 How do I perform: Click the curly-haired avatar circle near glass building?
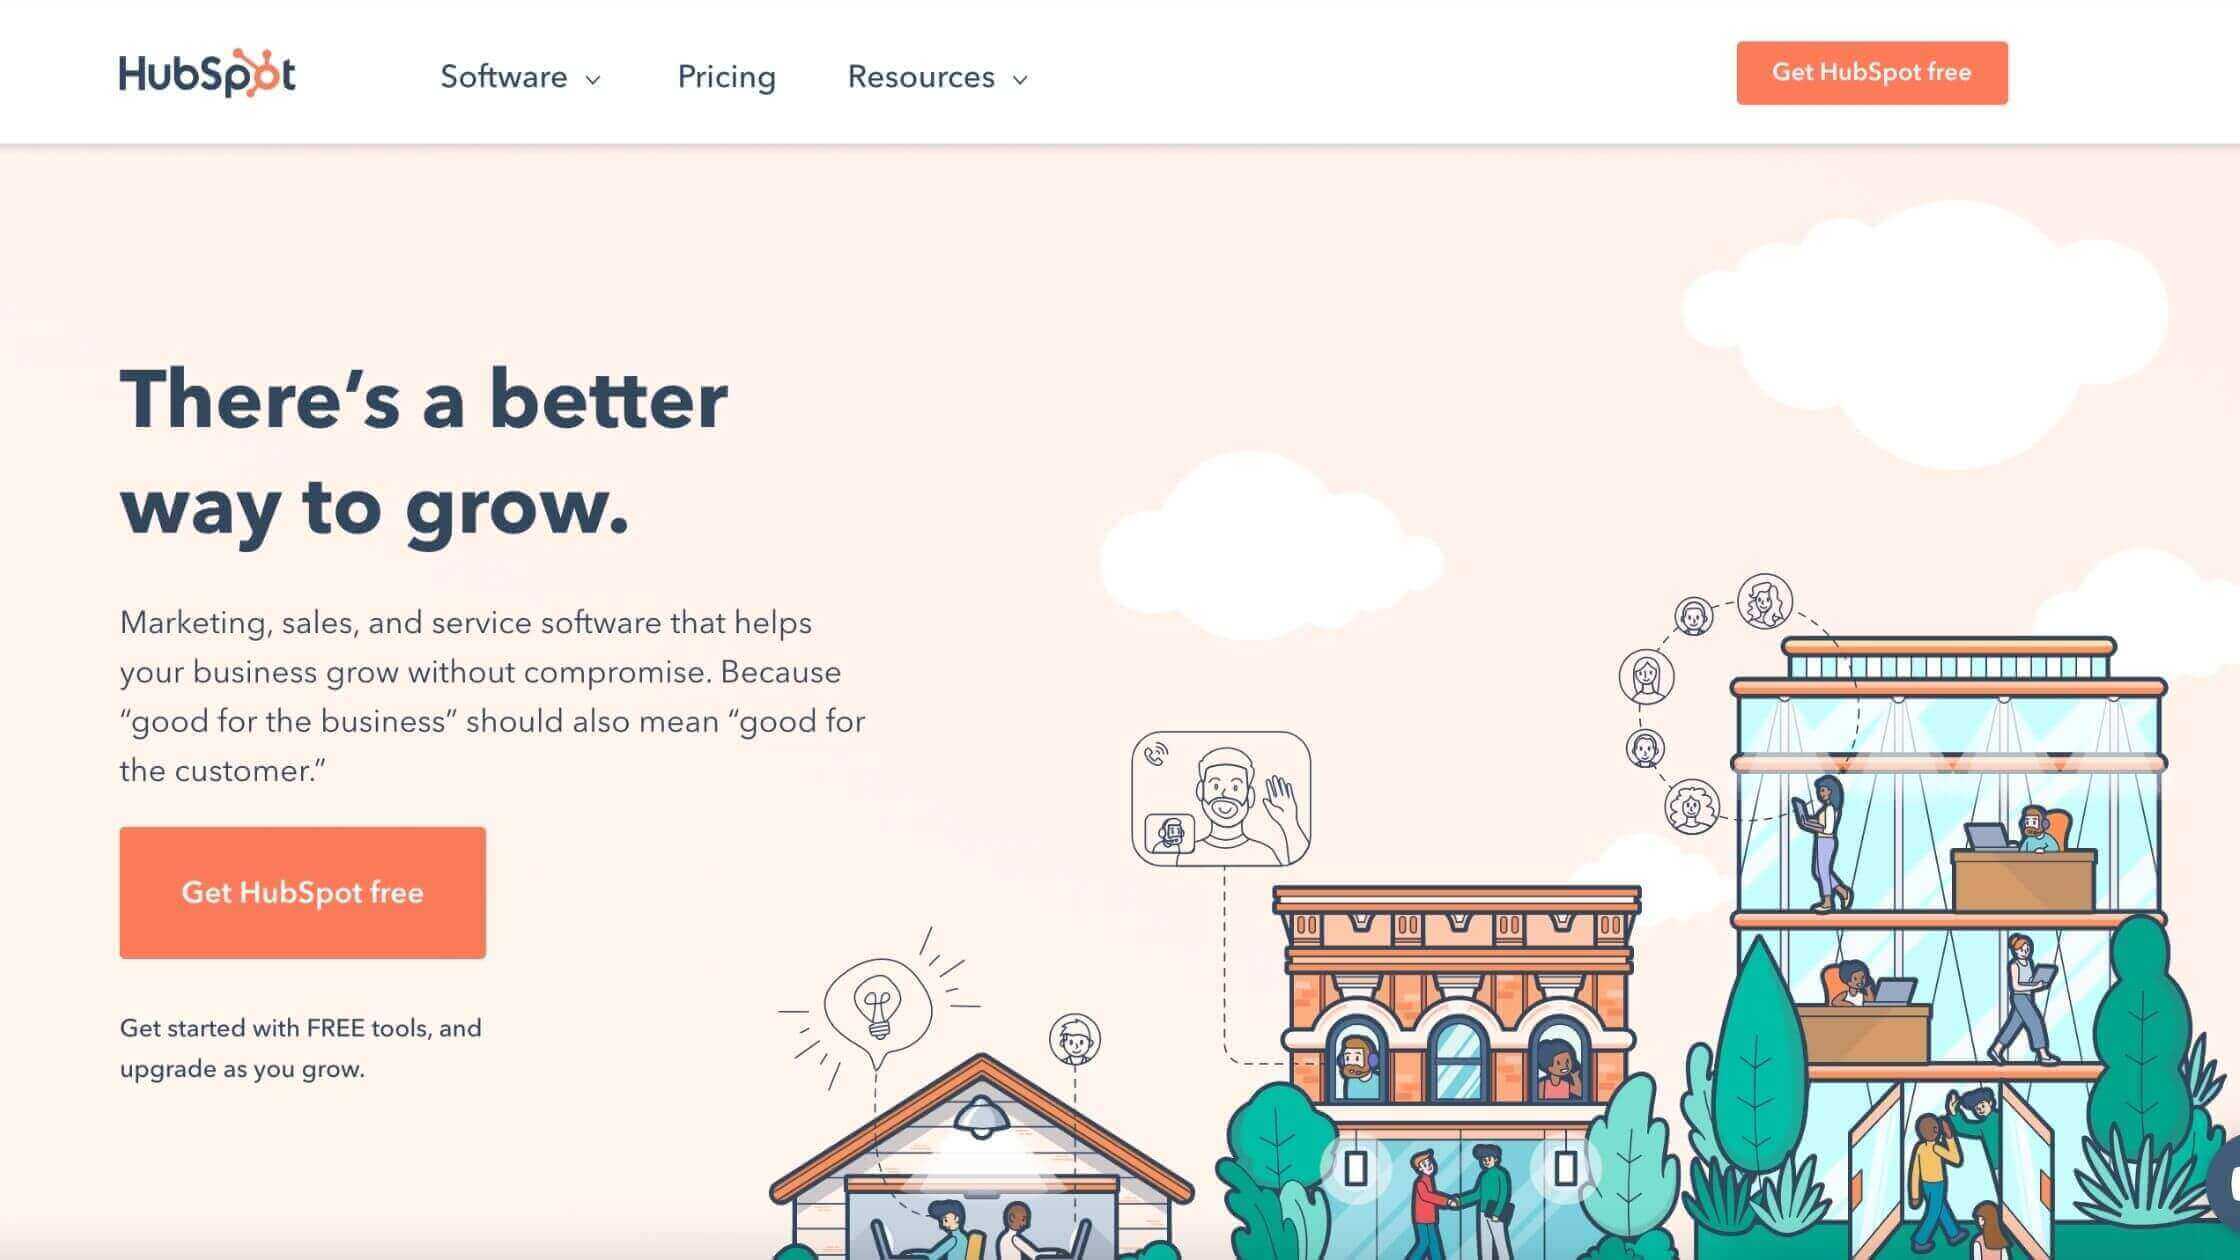pos(1692,806)
